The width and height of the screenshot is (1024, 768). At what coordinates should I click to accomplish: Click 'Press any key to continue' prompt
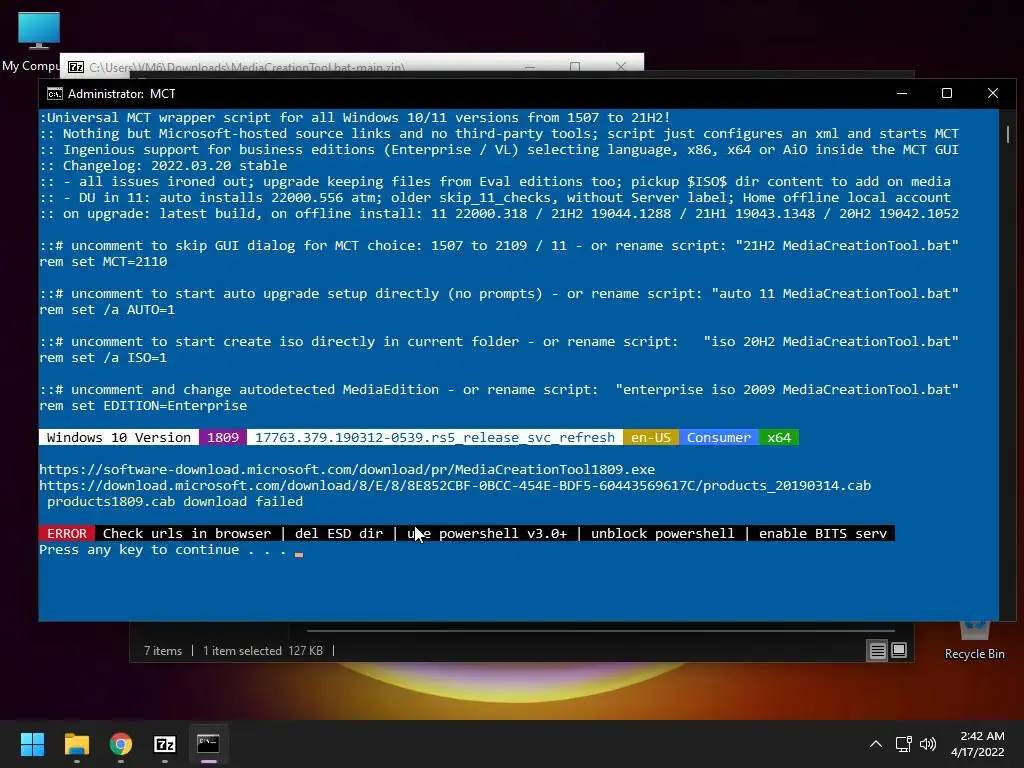pos(163,550)
